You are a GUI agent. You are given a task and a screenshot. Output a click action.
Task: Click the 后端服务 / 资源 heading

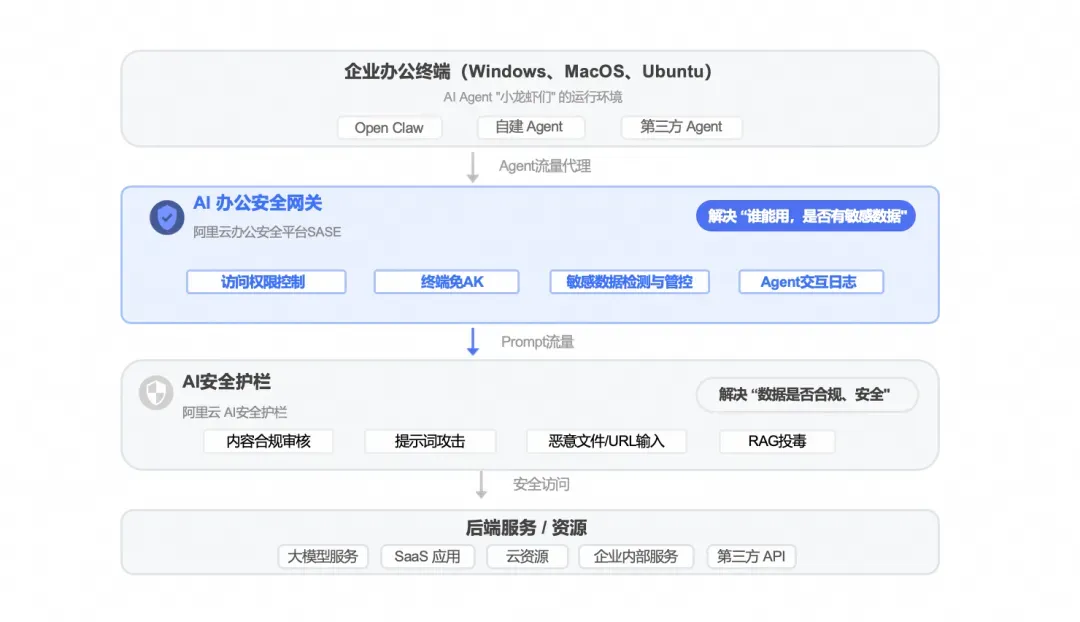[x=526, y=528]
